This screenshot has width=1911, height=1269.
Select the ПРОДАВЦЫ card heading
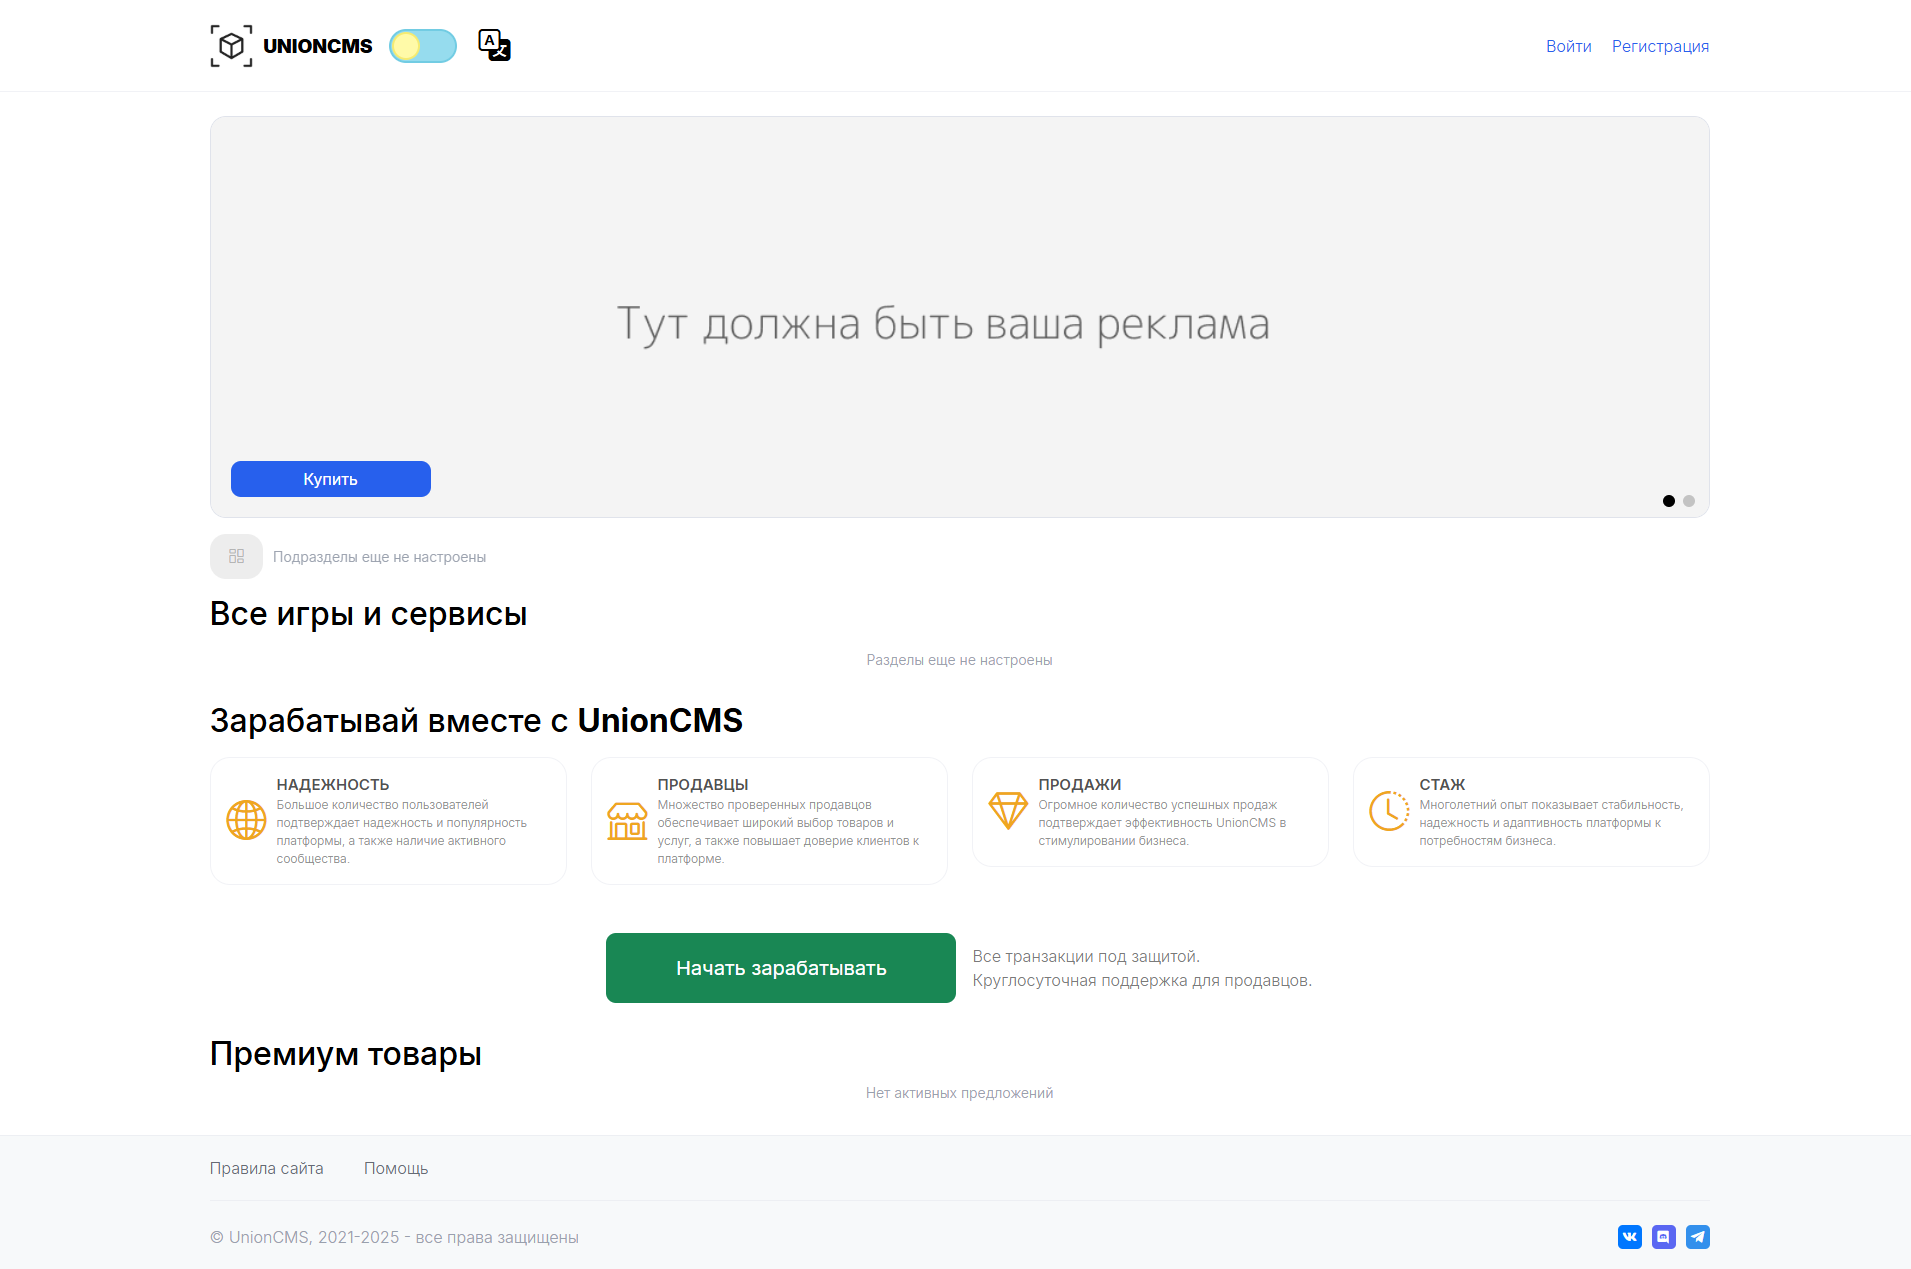click(703, 785)
